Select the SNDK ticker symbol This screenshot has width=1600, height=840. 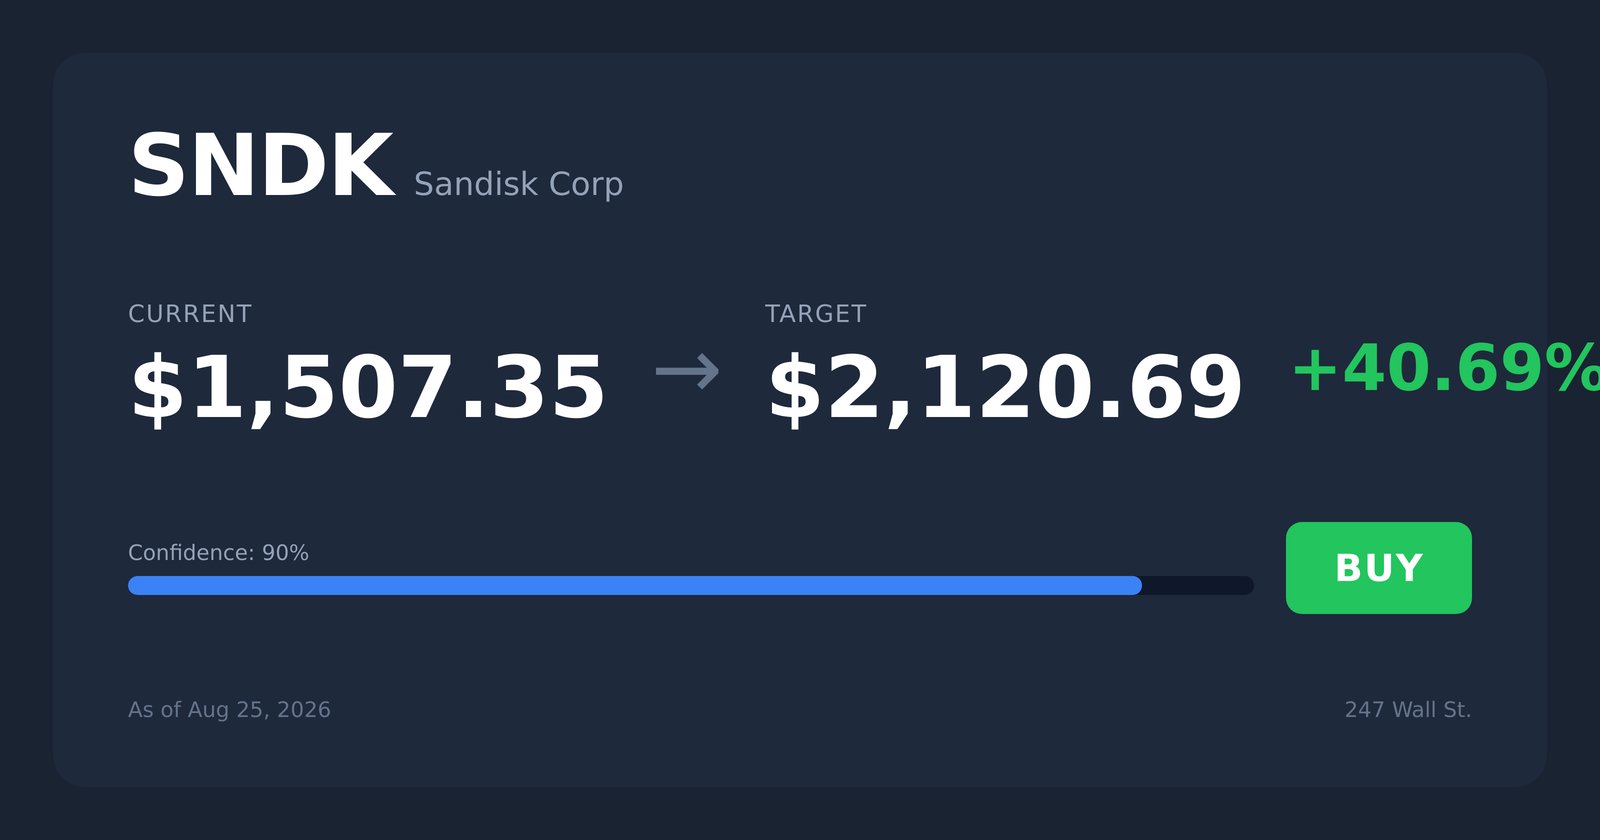tap(262, 166)
